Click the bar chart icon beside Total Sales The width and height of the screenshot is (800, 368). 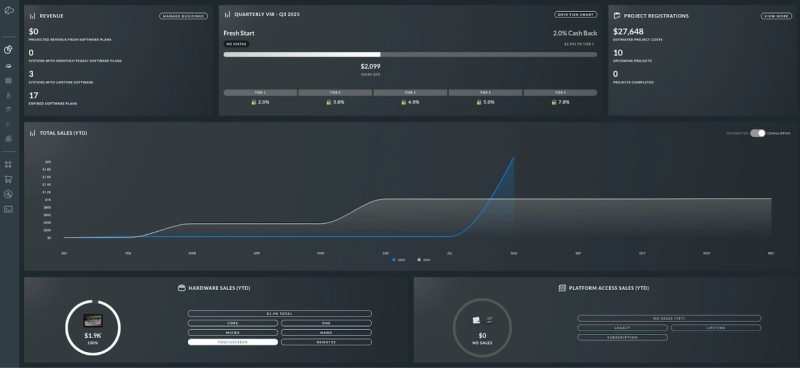(x=33, y=133)
